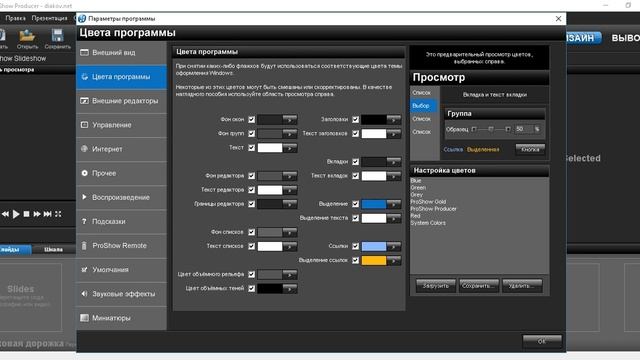Toggle the Заголовки checkbox
This screenshot has height=360, width=640.
tap(356, 120)
